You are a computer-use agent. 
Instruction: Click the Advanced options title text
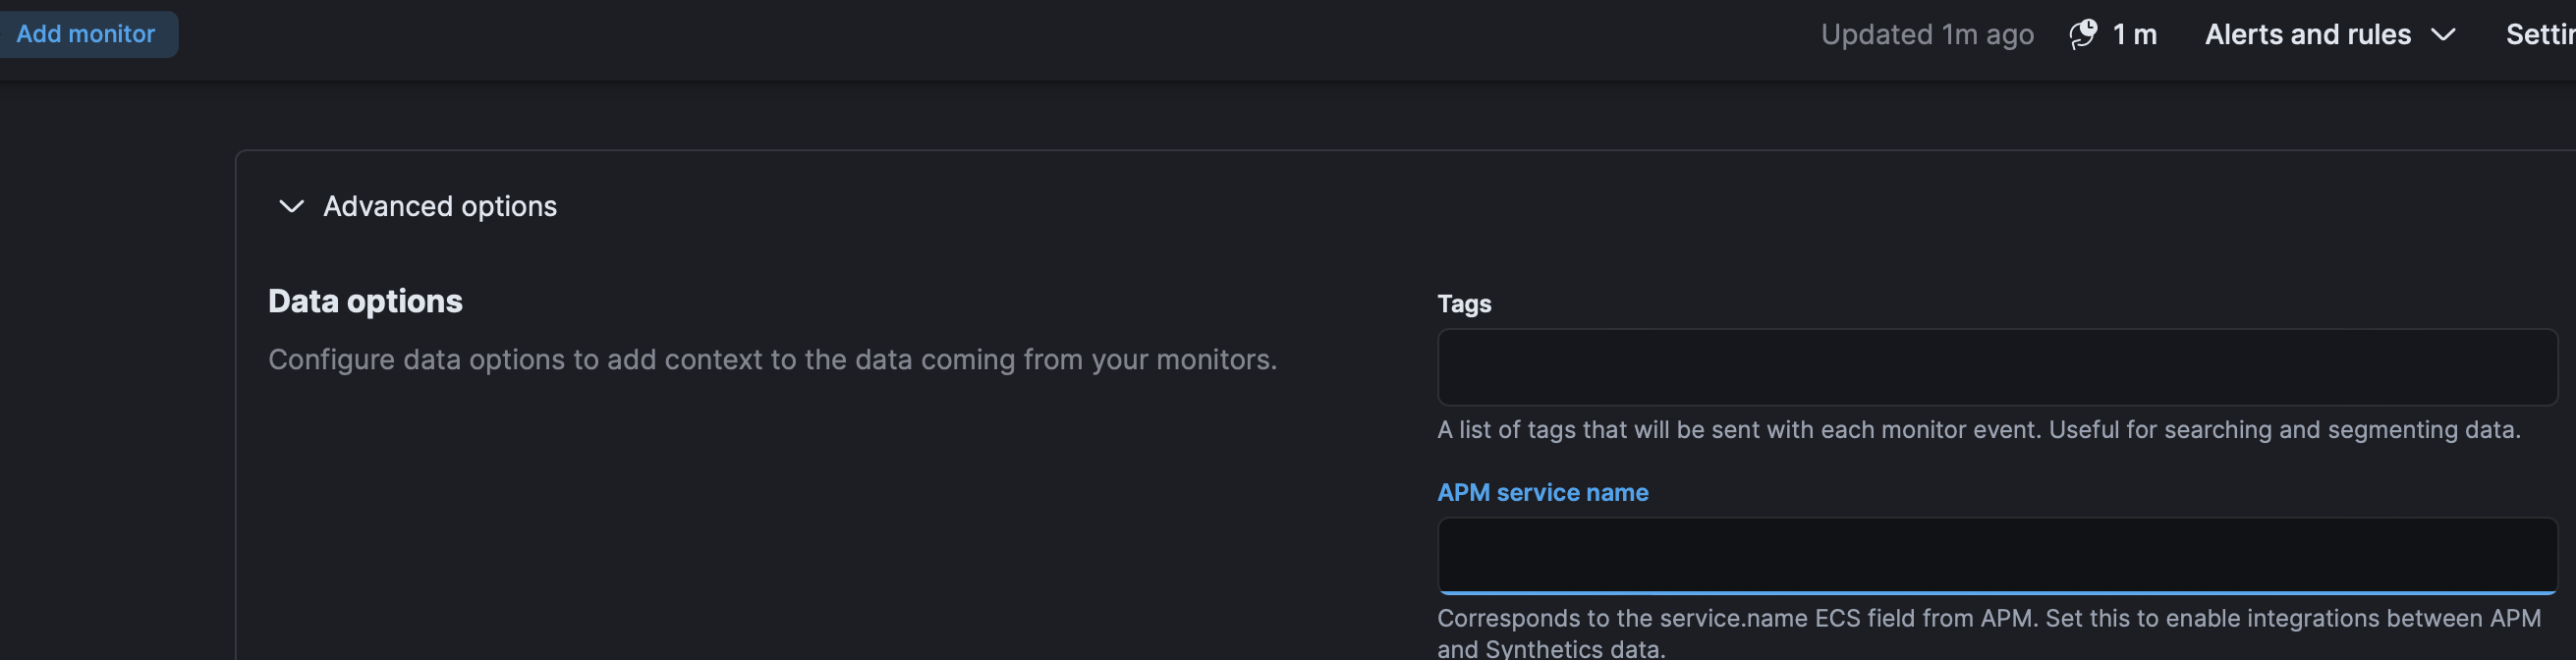tap(439, 206)
